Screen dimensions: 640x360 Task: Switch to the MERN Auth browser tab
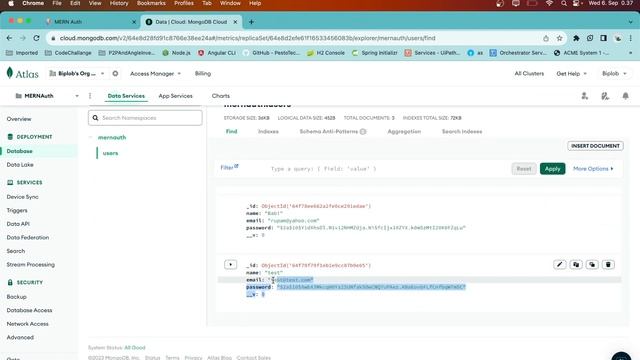(x=91, y=22)
